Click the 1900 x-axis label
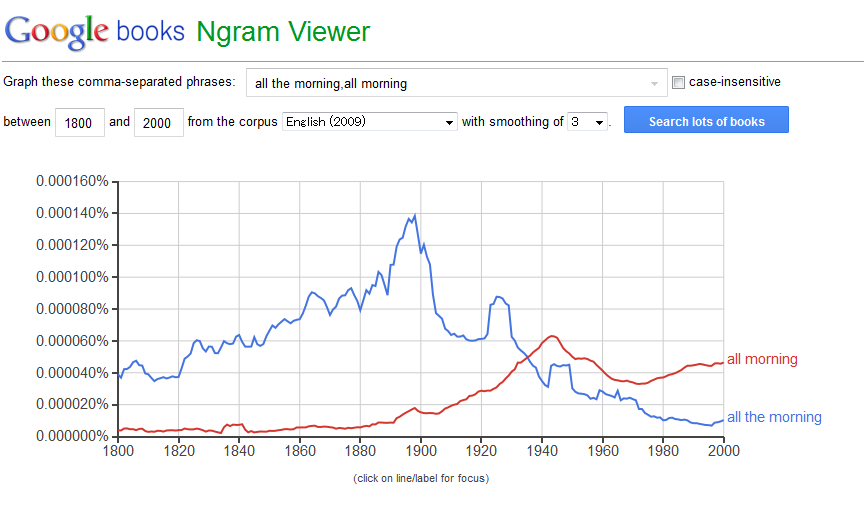This screenshot has height=506, width=864. click(x=421, y=448)
